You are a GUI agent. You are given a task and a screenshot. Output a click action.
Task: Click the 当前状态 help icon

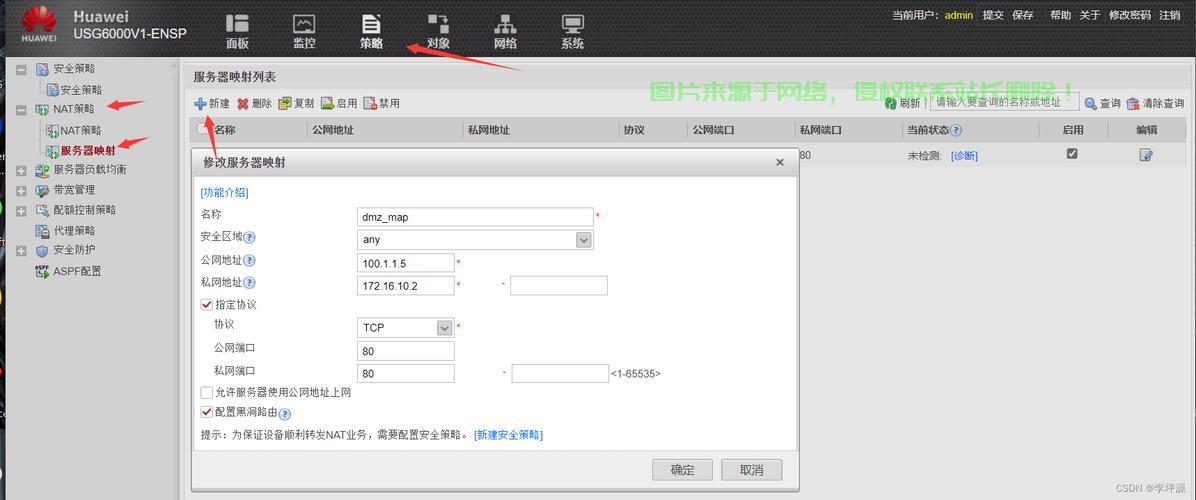click(956, 130)
